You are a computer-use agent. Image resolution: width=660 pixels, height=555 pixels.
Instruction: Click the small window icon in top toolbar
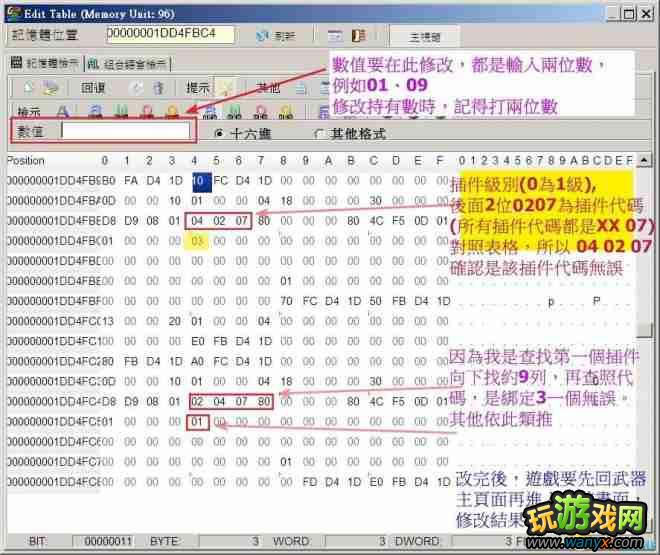[334, 35]
